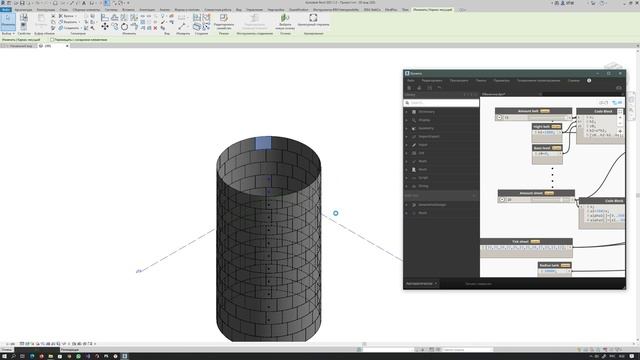
Task: Open the Dynamo run mode dropdown
Action: pyautogui.click(x=422, y=283)
